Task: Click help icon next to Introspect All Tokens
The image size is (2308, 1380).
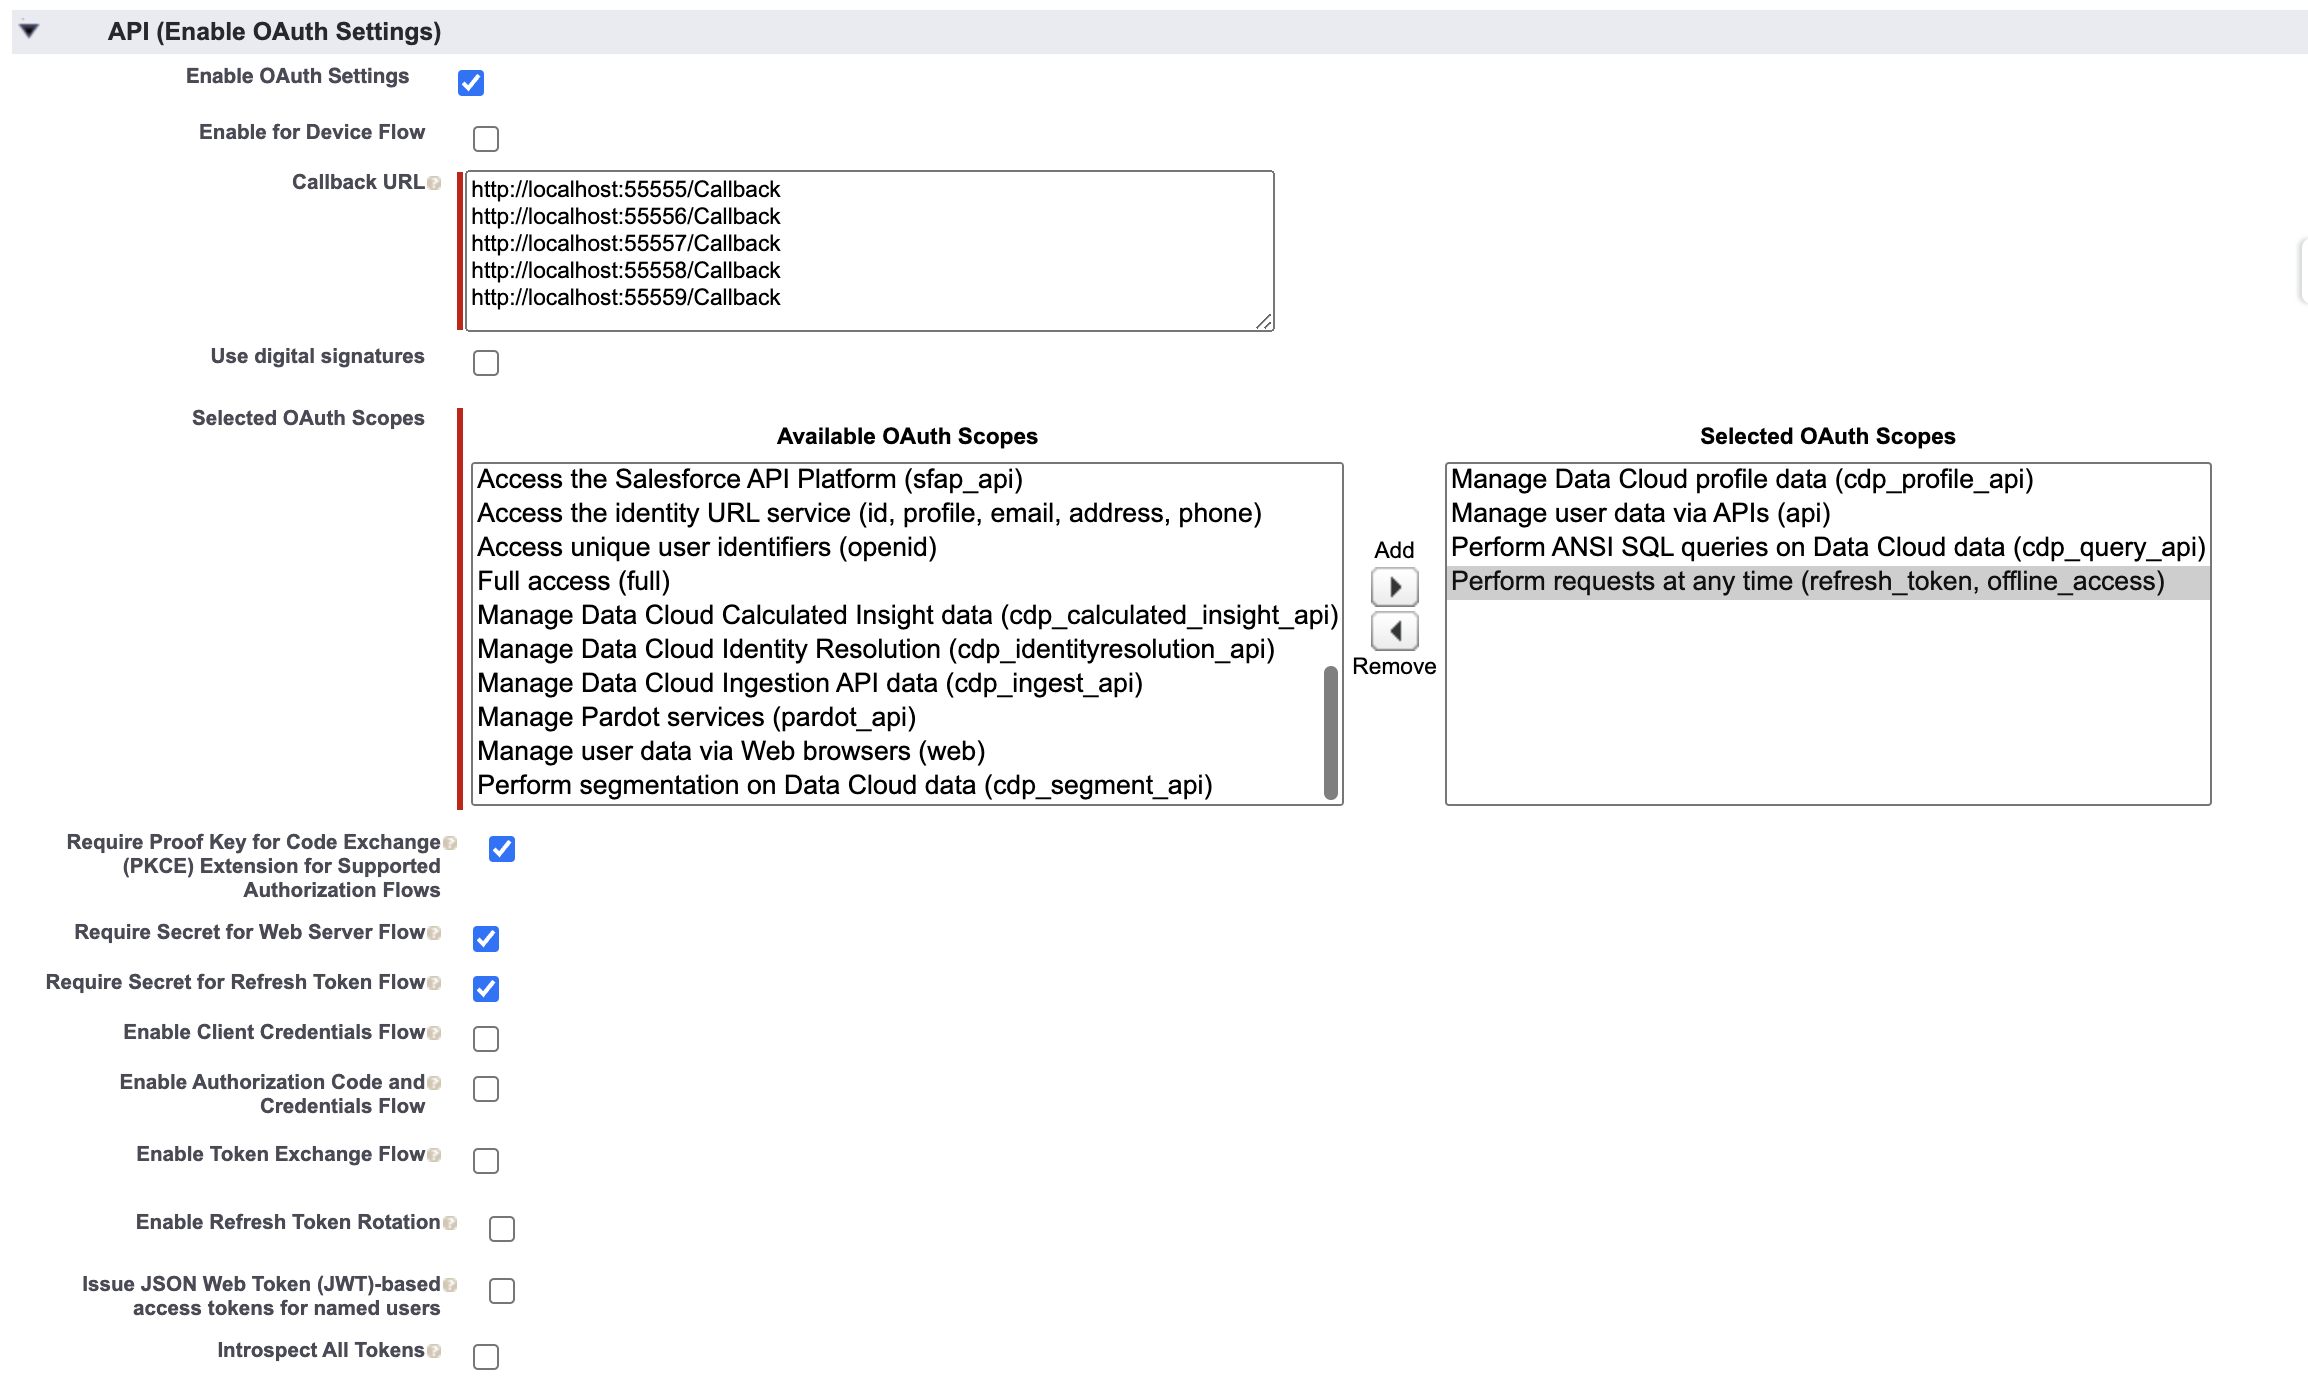Action: pyautogui.click(x=437, y=1350)
